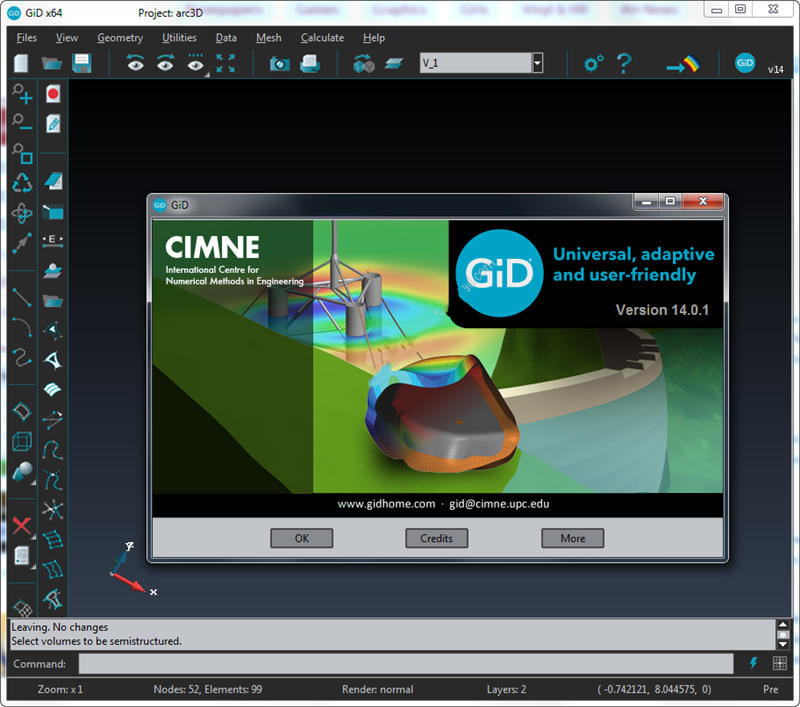Go to previous view using left-arrow eye icon

pos(135,63)
